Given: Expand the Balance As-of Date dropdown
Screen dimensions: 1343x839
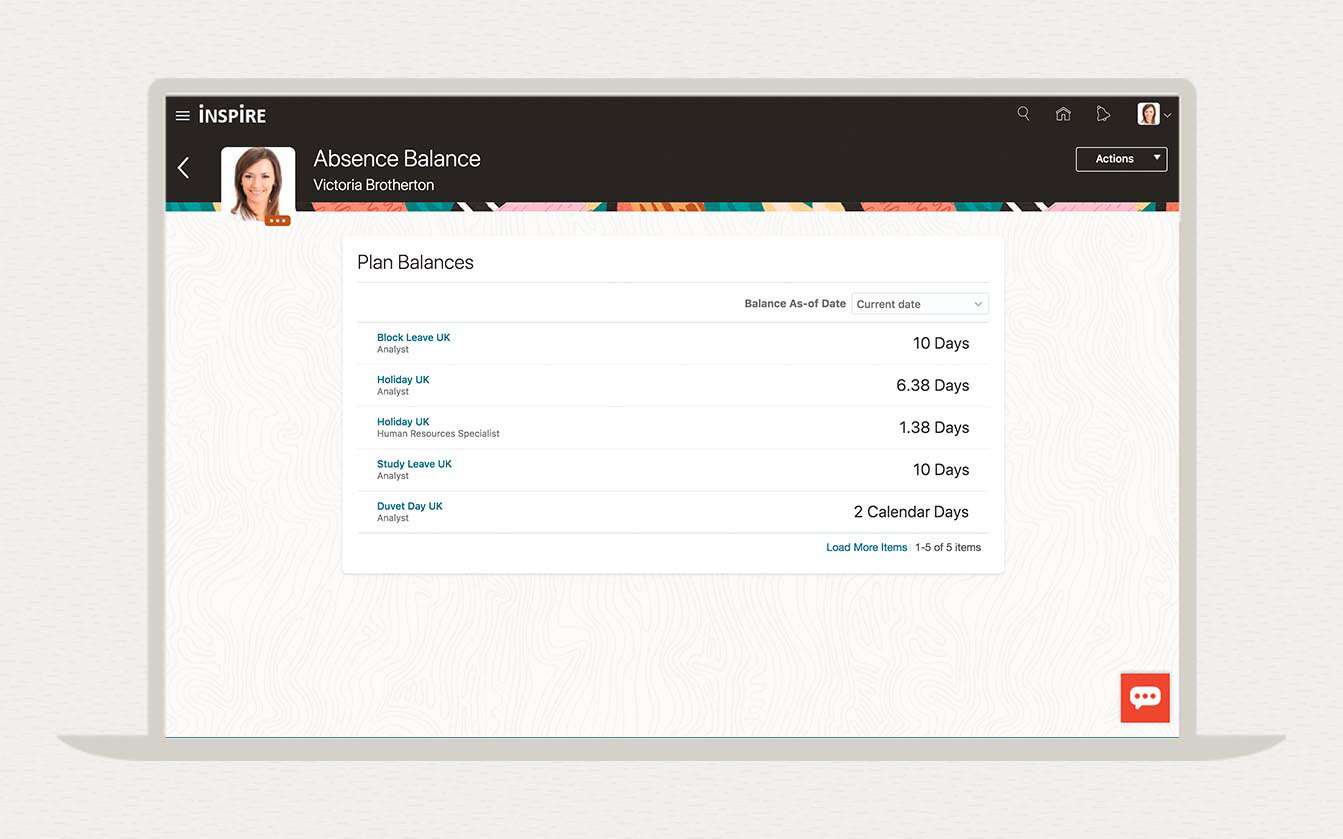Looking at the screenshot, I should click(920, 304).
